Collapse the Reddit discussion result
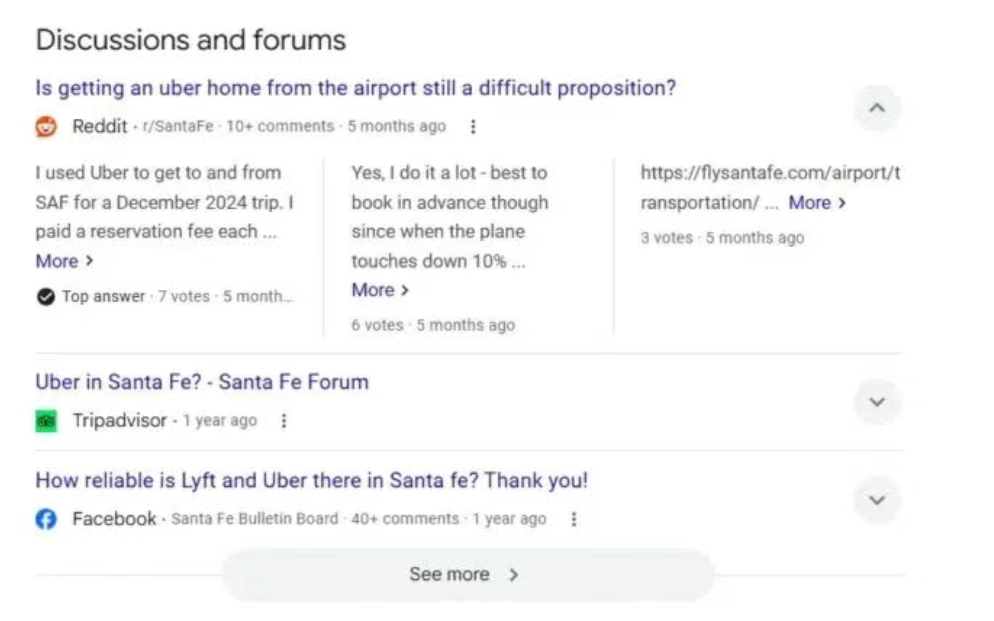The height and width of the screenshot is (621, 994). pyautogui.click(x=877, y=108)
